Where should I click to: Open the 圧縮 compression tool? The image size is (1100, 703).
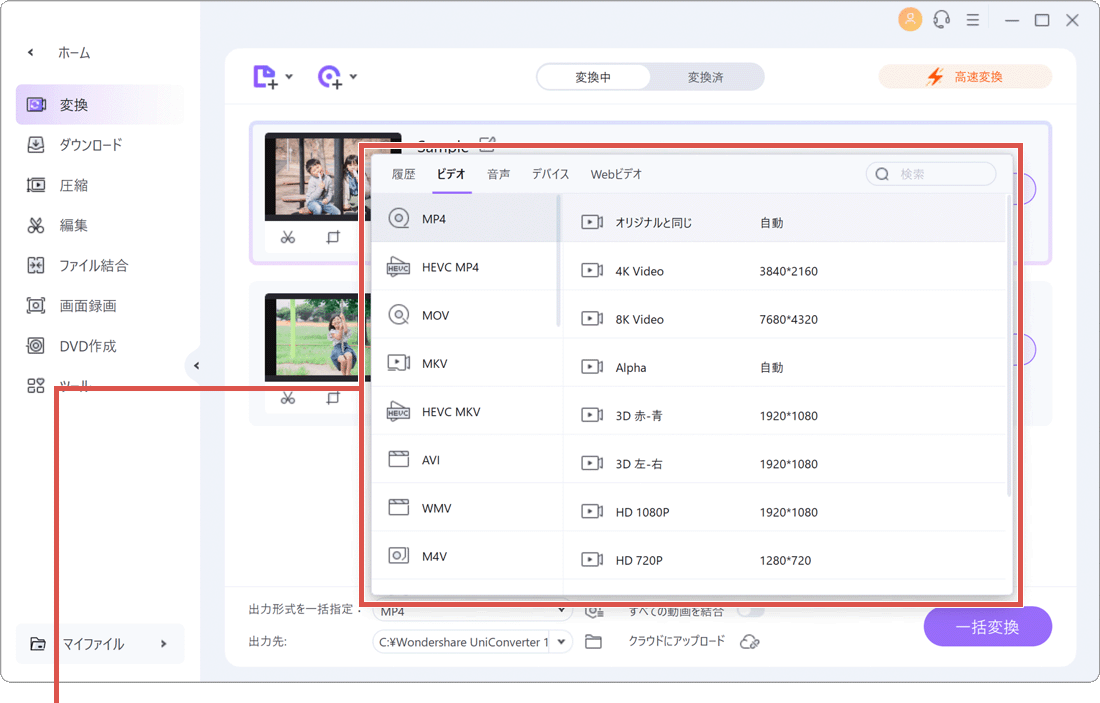click(99, 185)
